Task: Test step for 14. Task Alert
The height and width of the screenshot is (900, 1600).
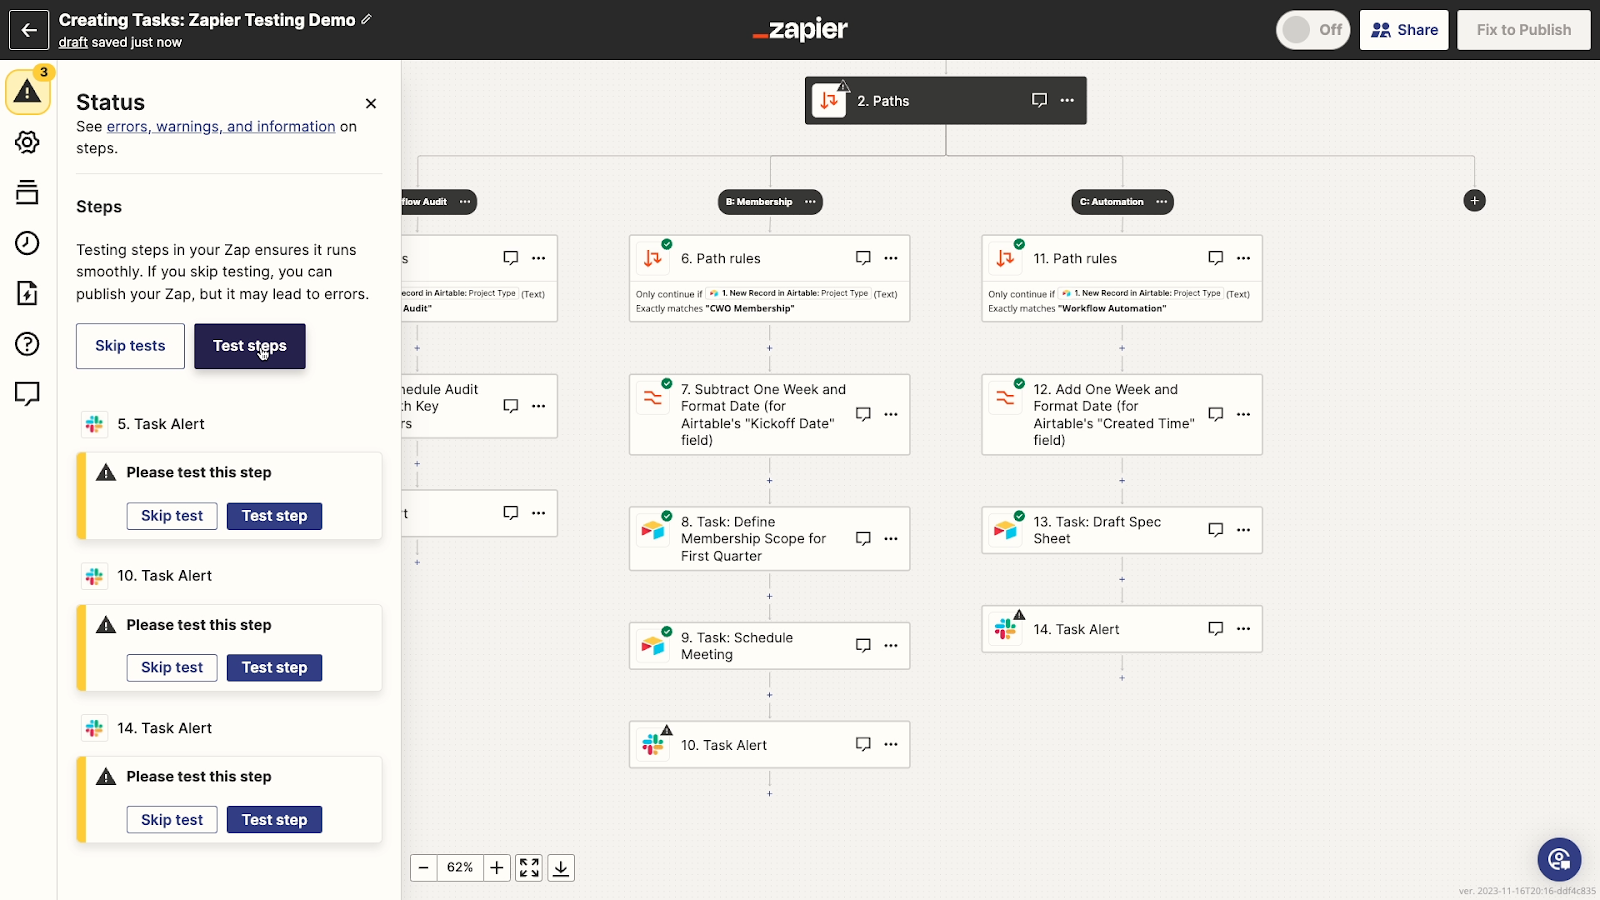Action: pos(275,820)
